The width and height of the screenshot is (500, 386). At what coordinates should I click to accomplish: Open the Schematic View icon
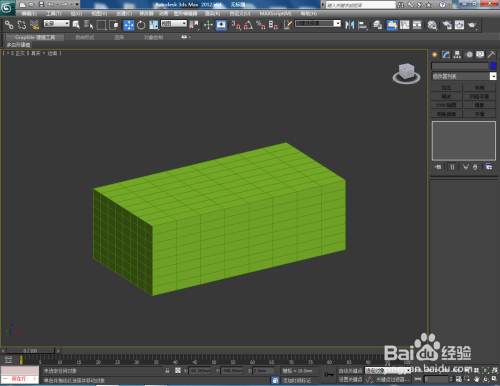click(417, 25)
